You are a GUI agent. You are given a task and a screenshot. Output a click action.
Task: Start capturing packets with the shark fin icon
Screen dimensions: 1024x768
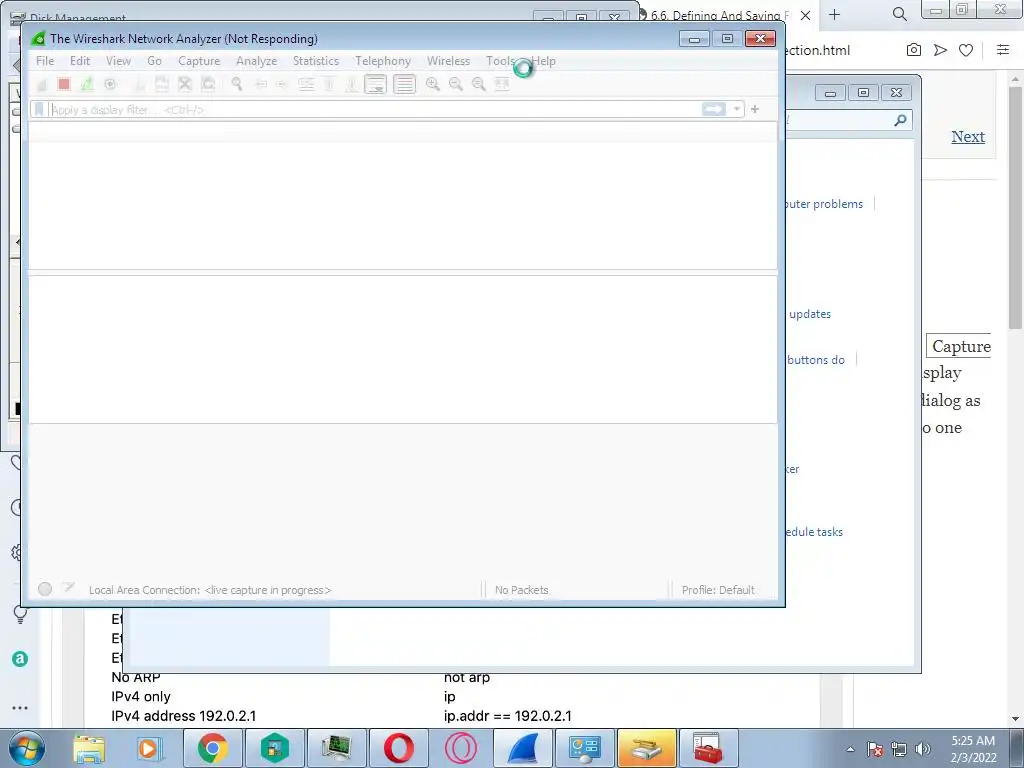(x=41, y=84)
